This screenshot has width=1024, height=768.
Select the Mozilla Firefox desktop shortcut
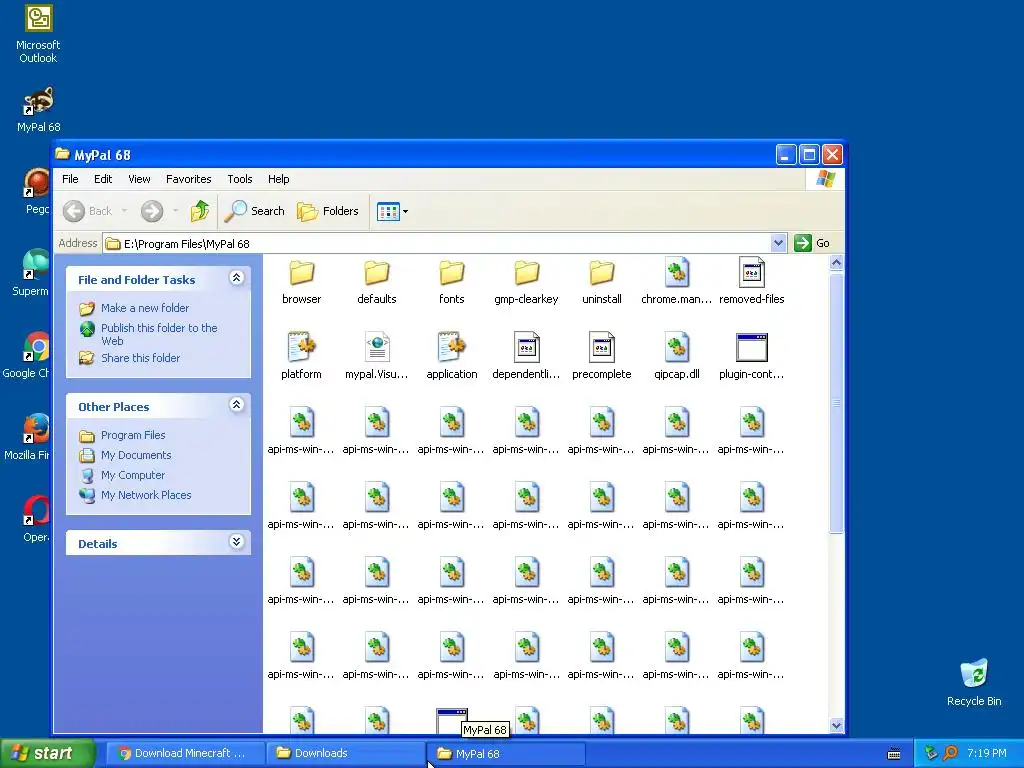point(26,436)
